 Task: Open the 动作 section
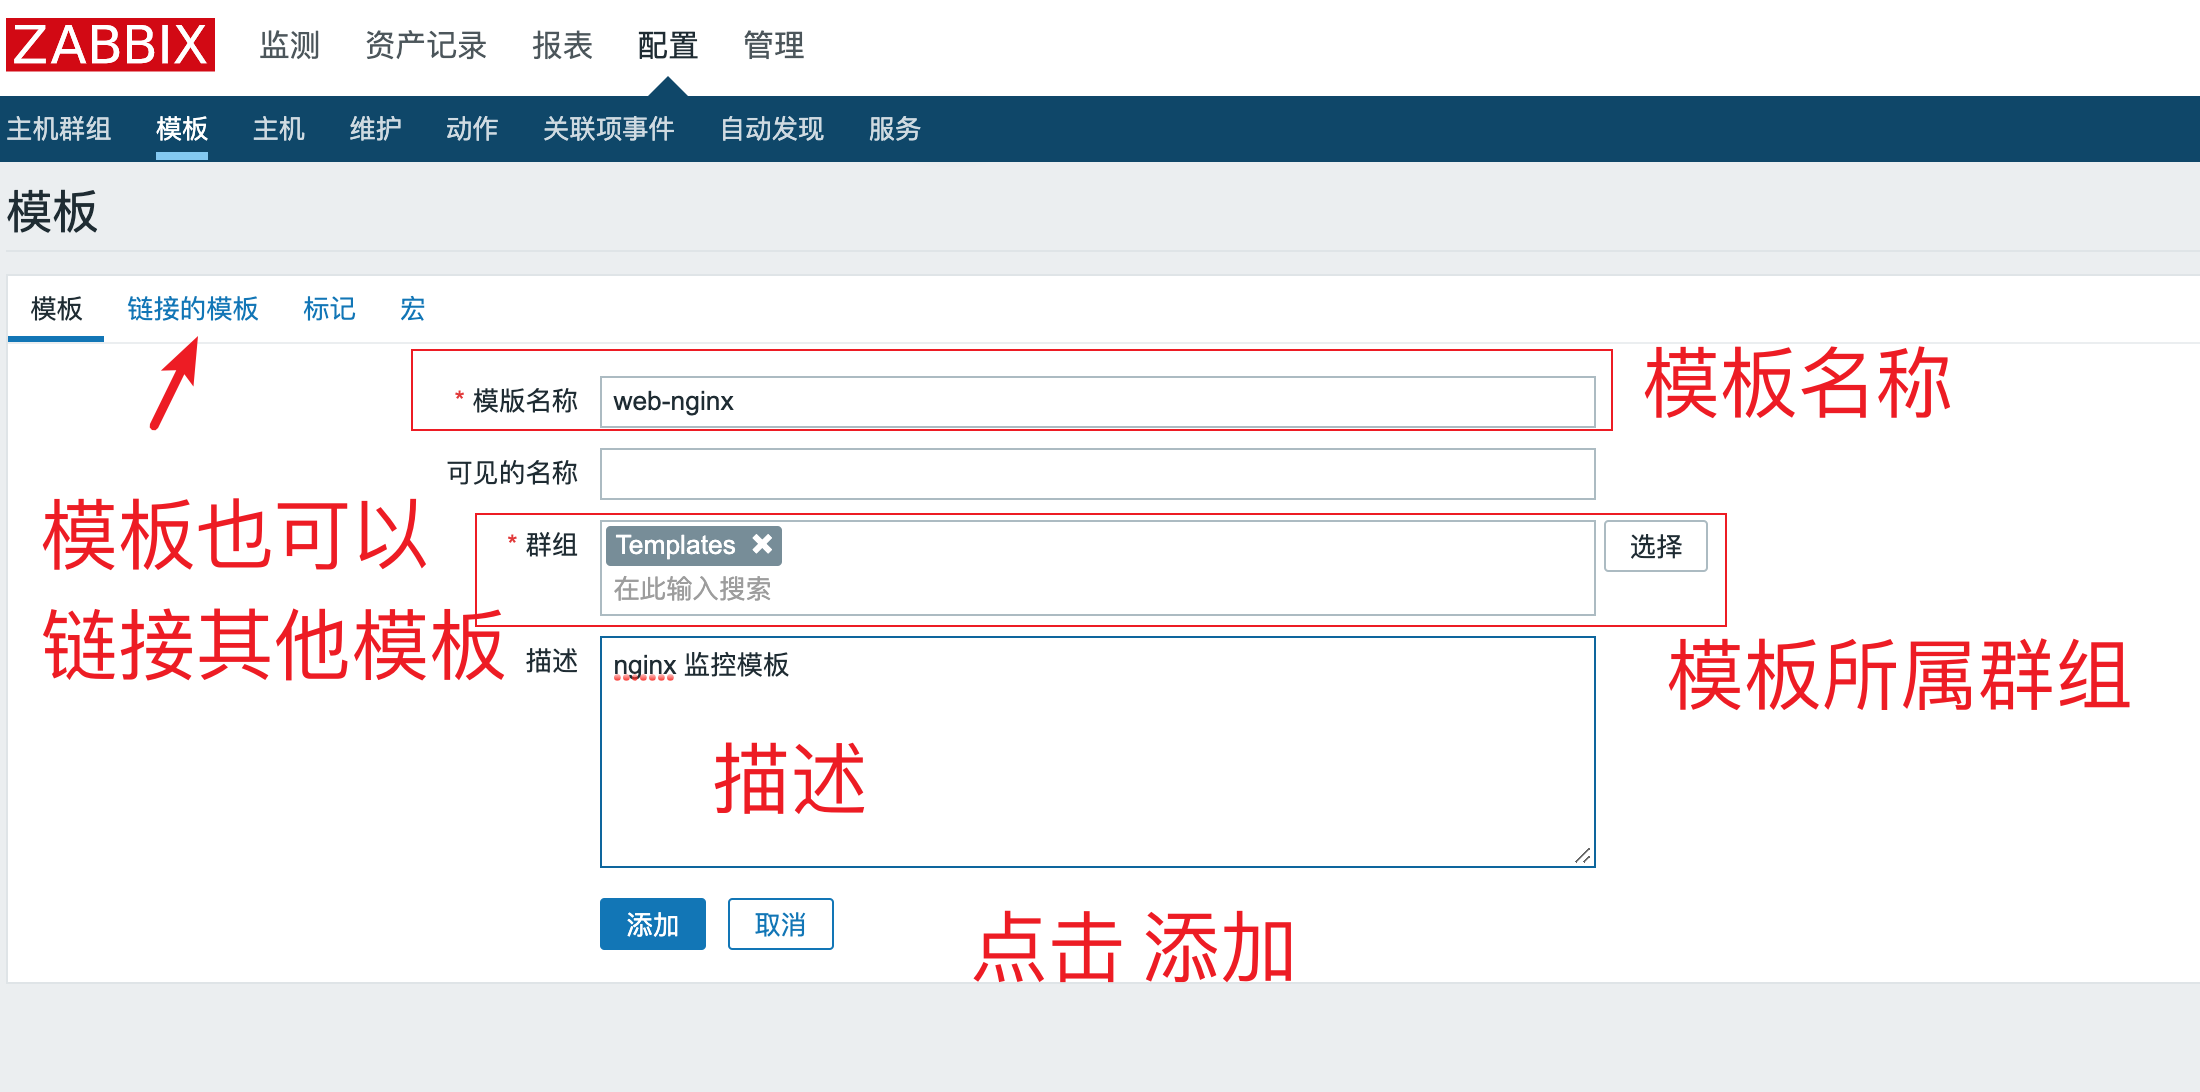point(471,129)
